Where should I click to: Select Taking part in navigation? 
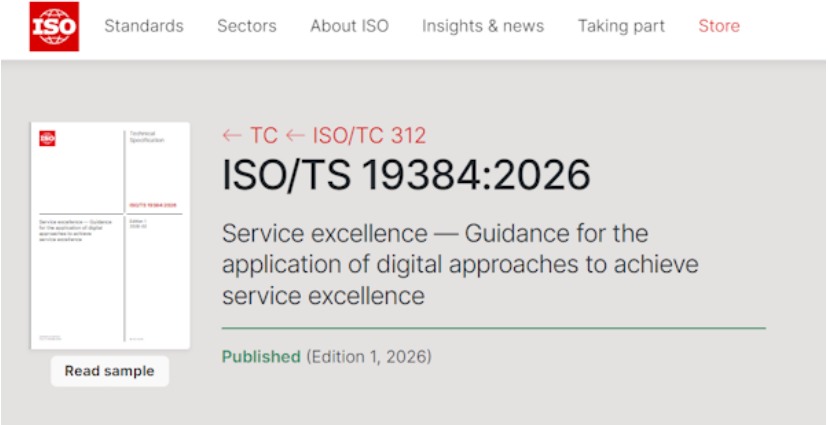(621, 26)
